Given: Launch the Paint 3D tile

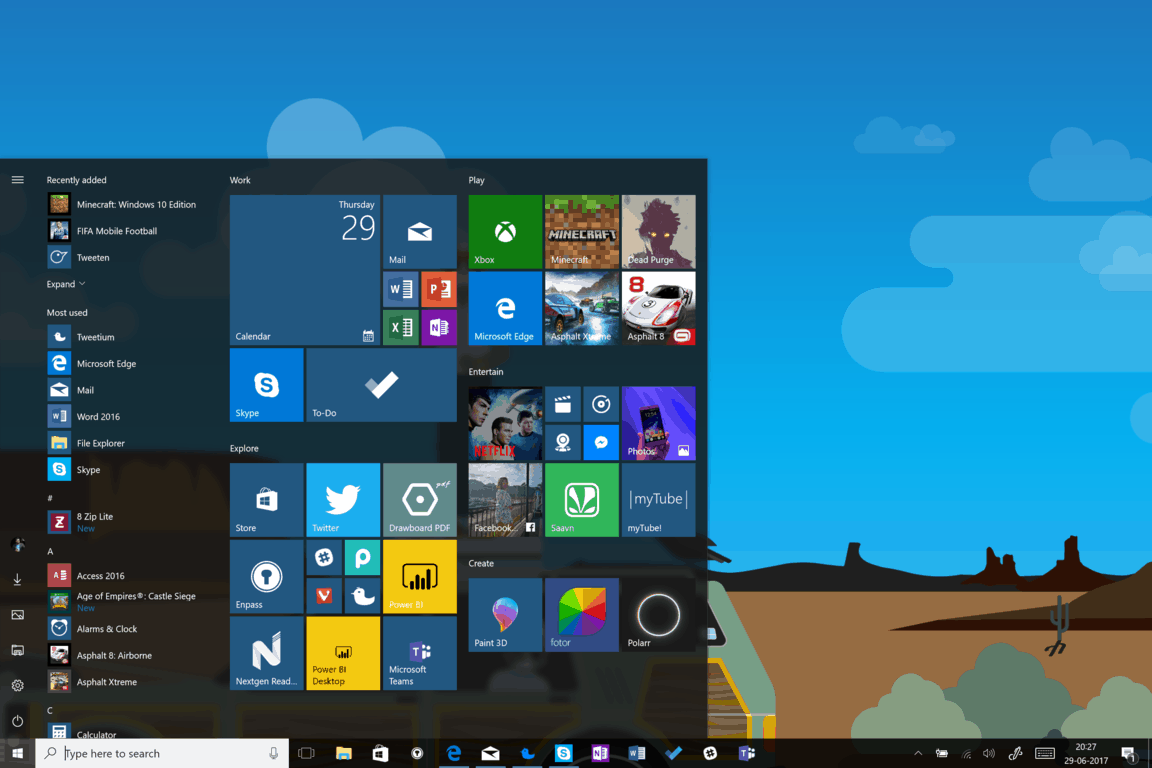Looking at the screenshot, I should point(505,615).
